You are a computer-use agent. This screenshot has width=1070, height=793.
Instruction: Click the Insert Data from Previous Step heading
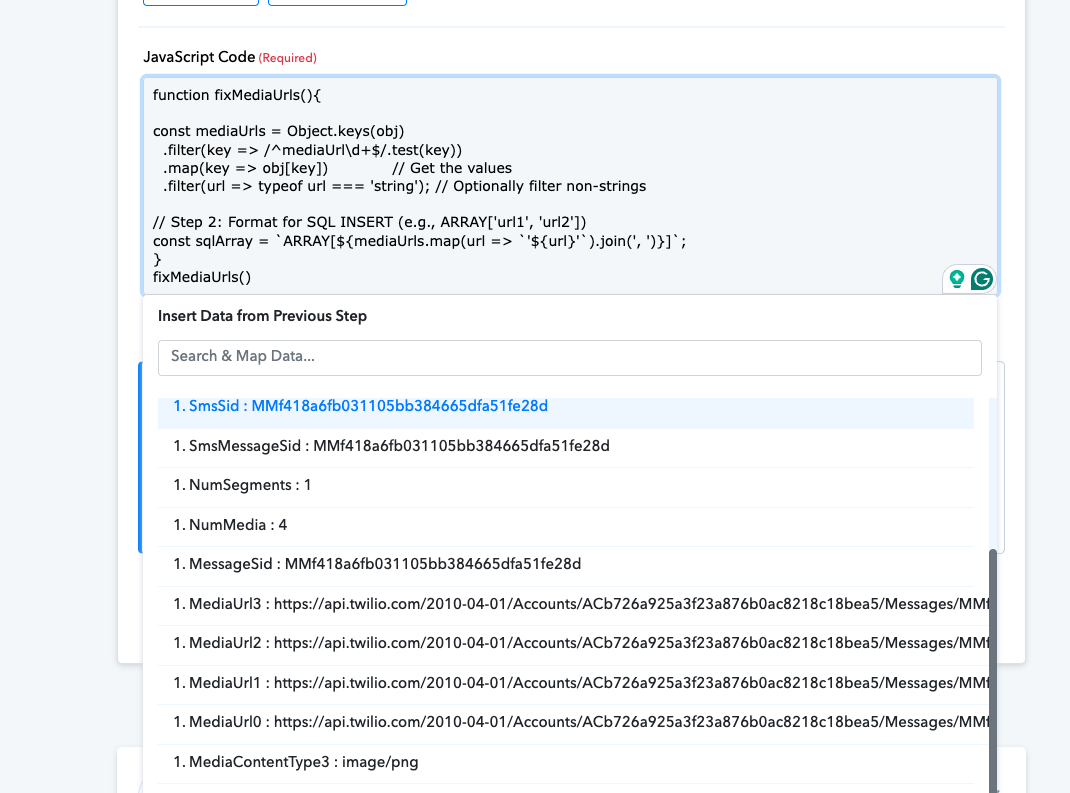(262, 316)
